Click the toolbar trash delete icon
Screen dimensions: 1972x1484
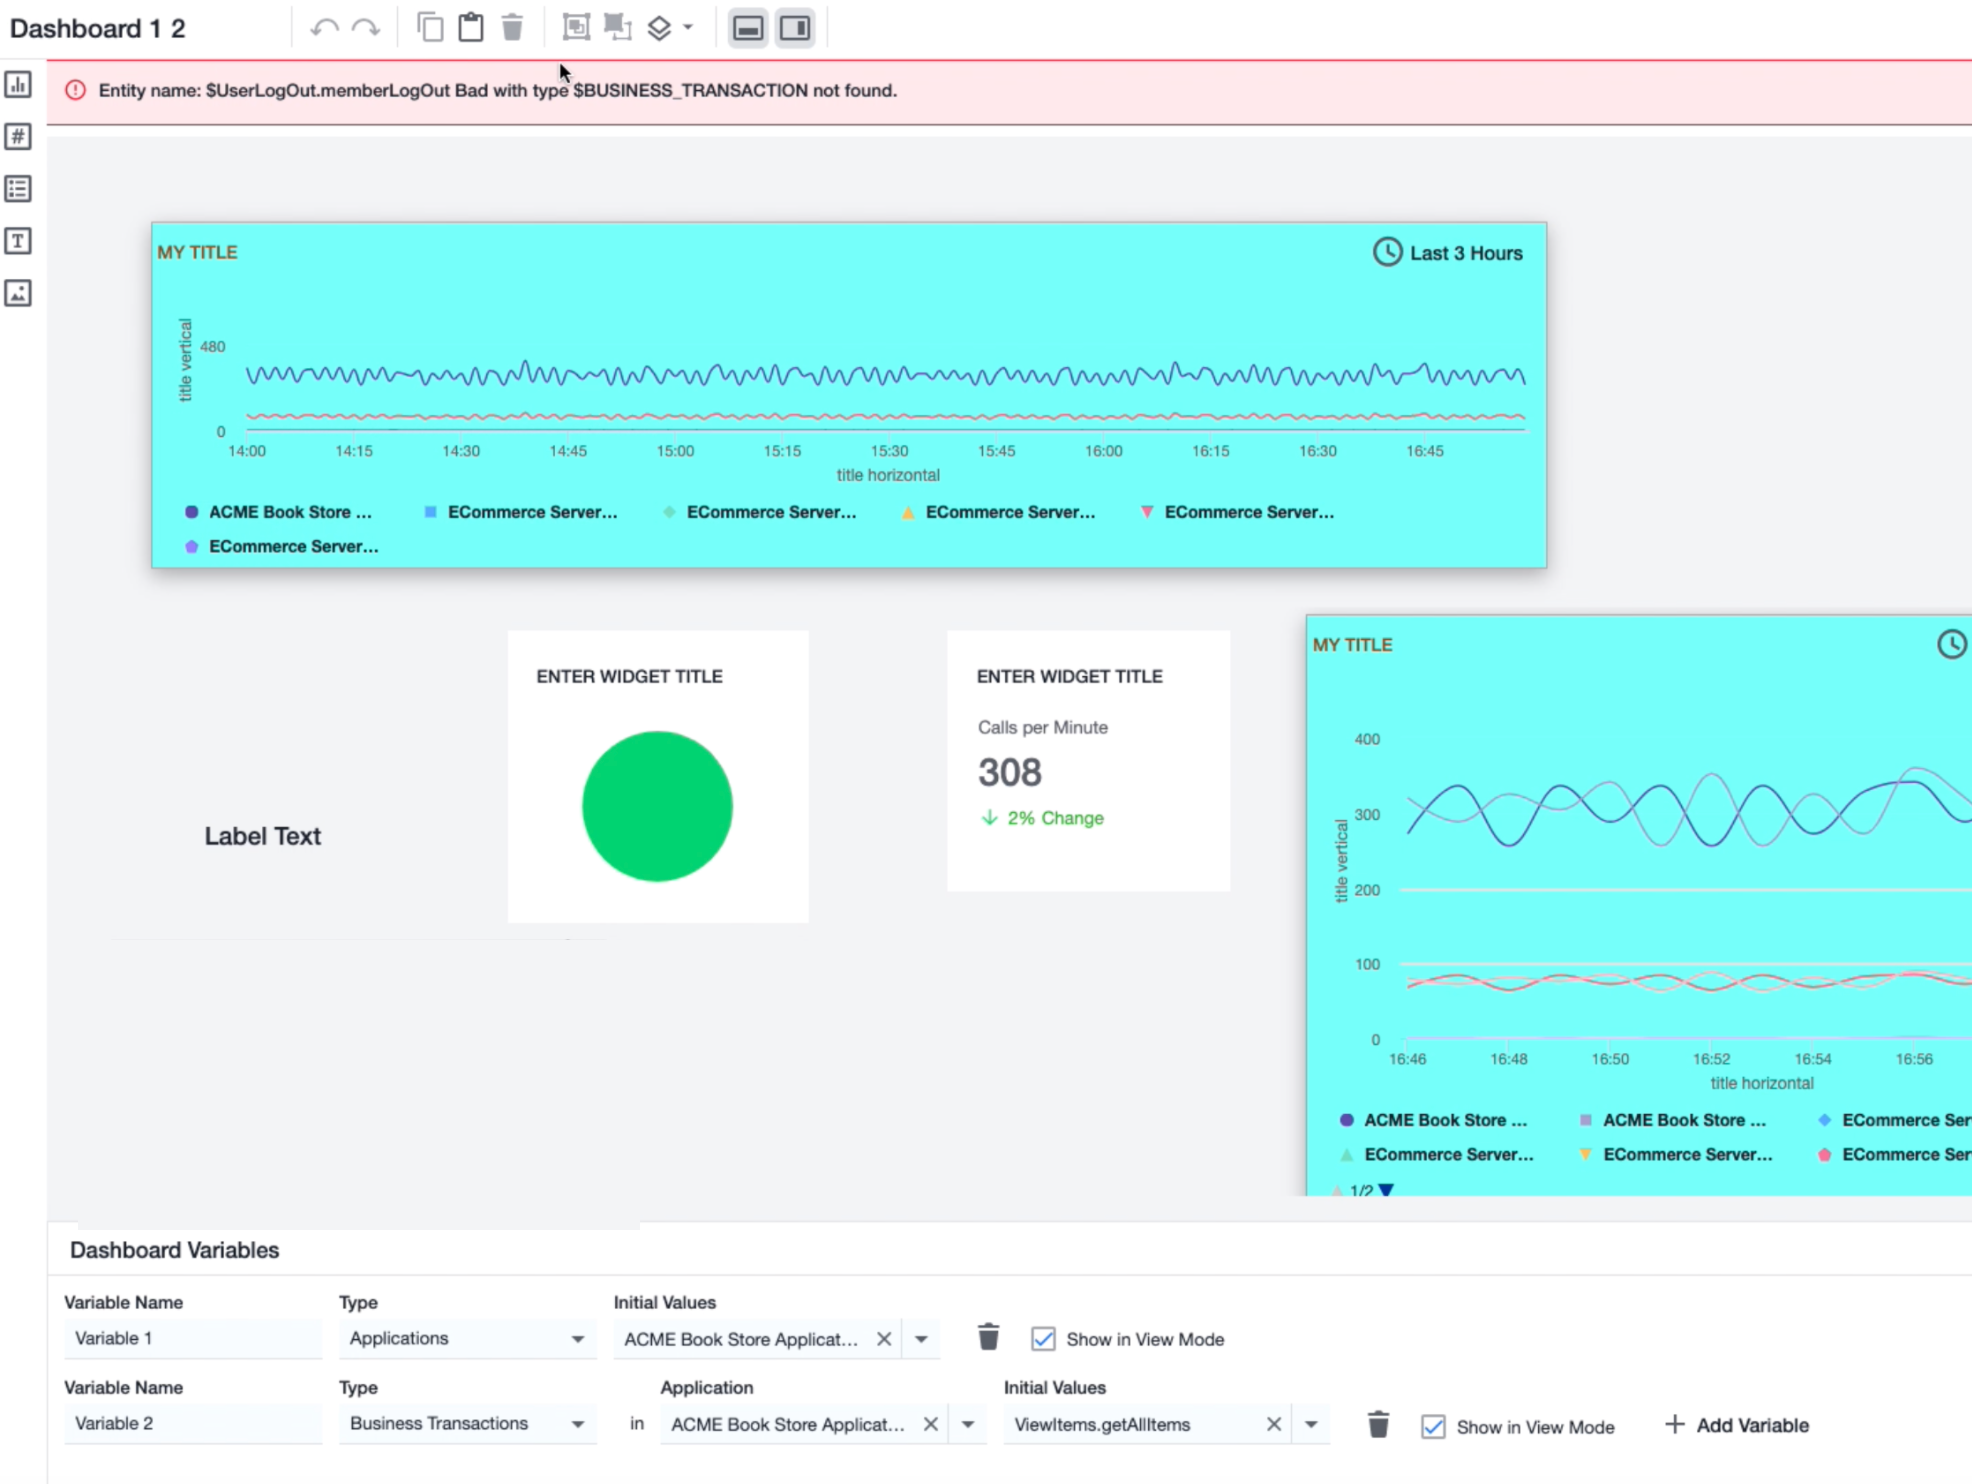pyautogui.click(x=512, y=28)
